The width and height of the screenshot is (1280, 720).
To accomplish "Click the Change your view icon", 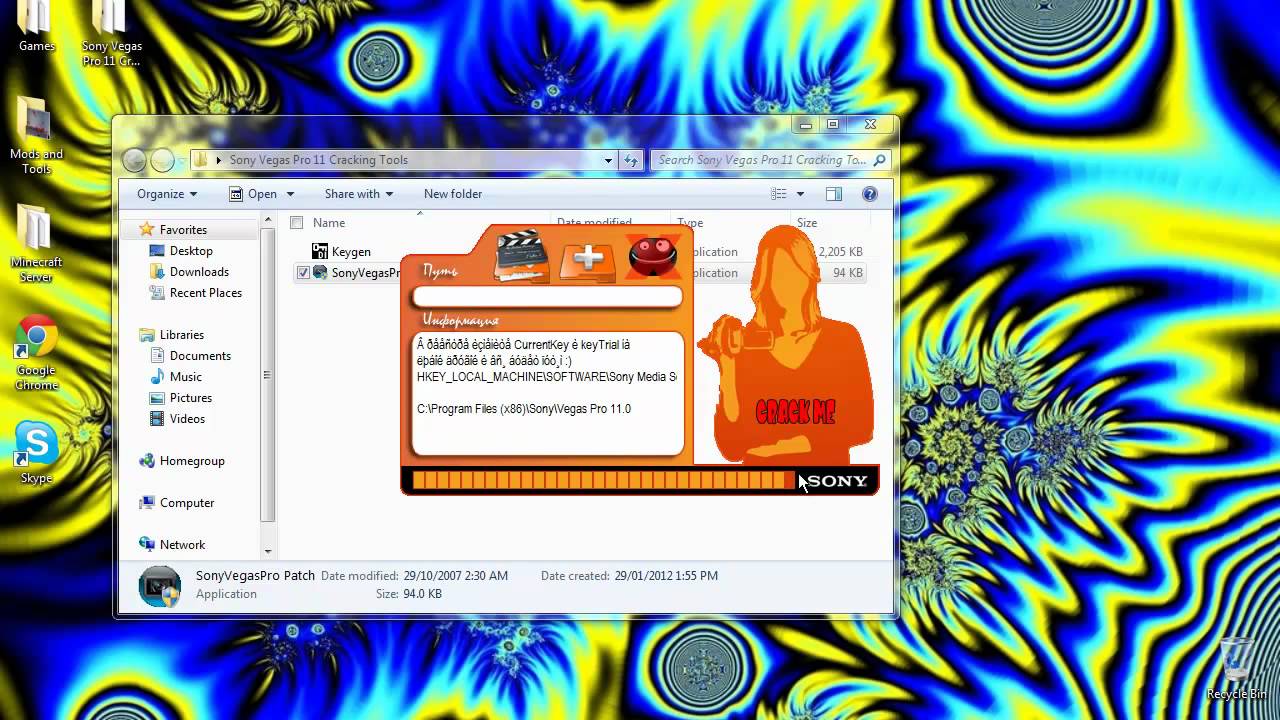I will pos(778,194).
